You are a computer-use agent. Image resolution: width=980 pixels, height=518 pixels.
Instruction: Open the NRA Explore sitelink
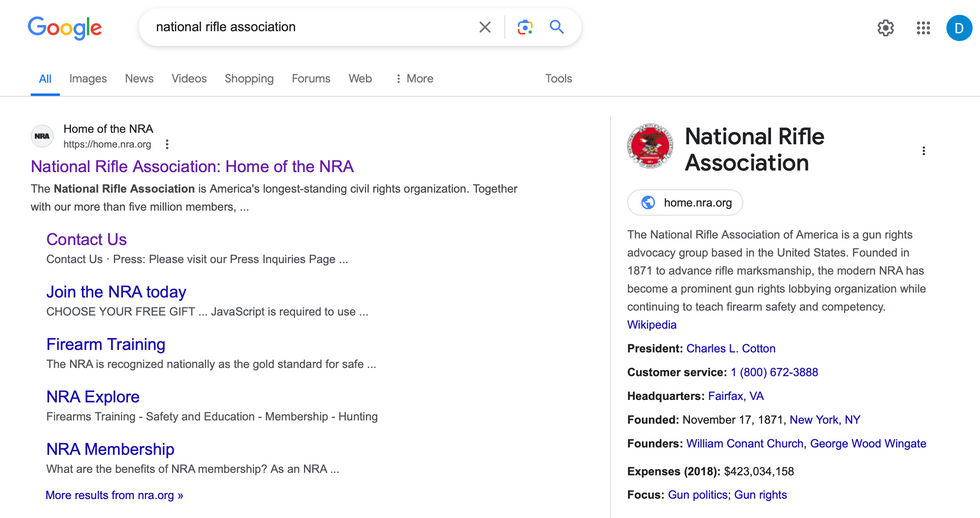[92, 397]
